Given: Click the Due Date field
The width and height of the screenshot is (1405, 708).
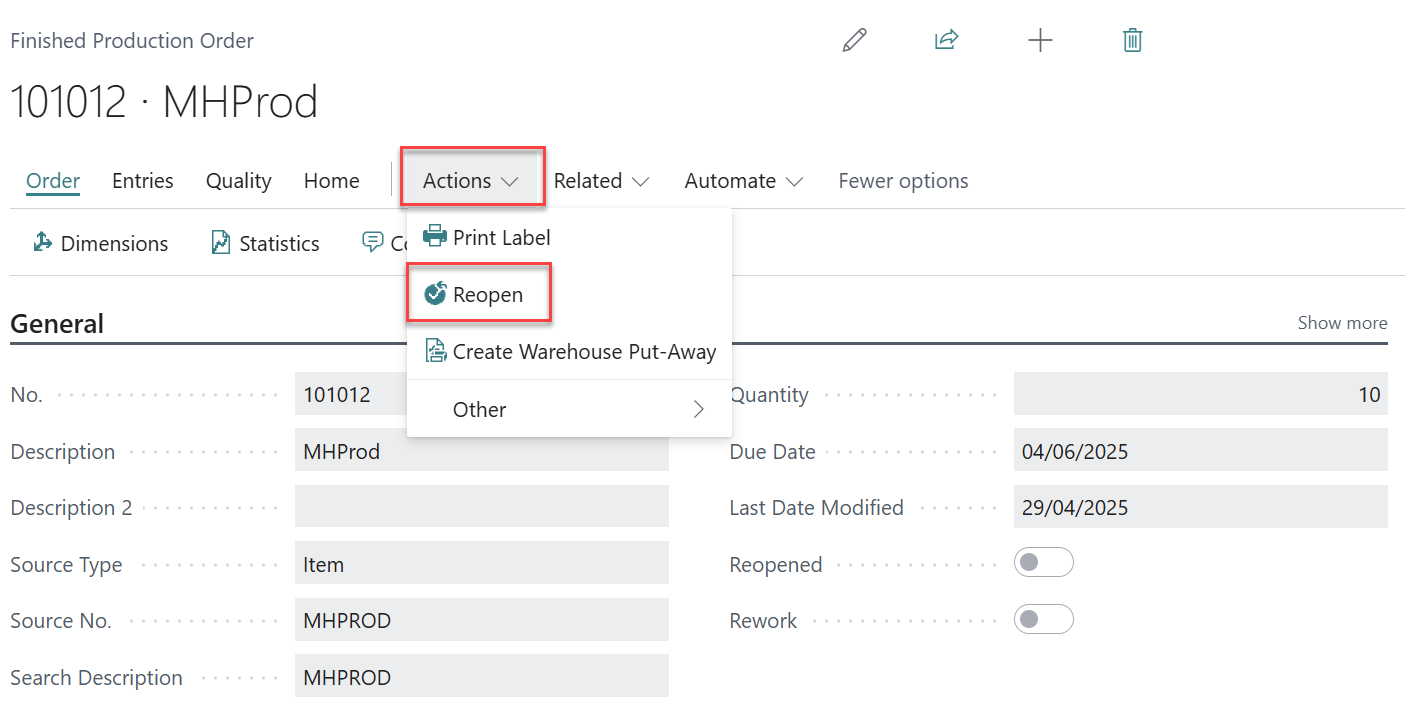Looking at the screenshot, I should tap(1199, 451).
